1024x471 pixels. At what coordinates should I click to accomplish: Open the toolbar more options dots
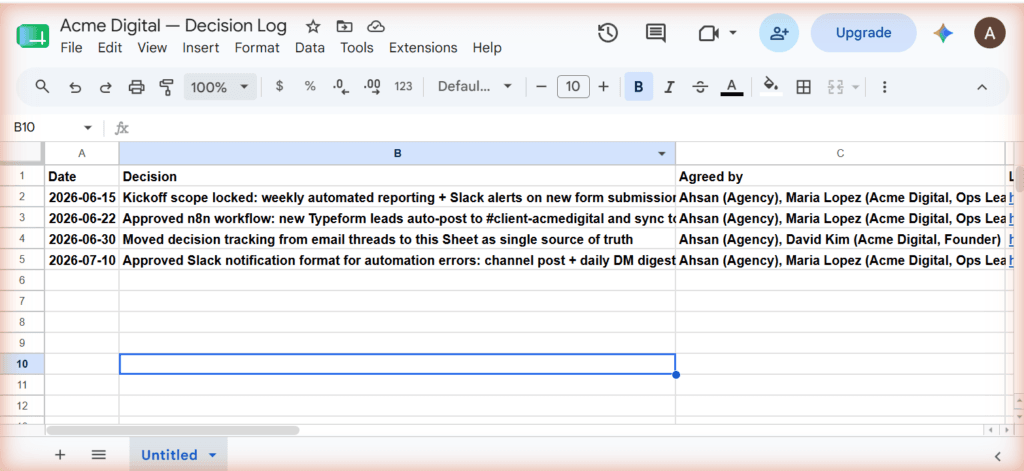click(x=885, y=87)
